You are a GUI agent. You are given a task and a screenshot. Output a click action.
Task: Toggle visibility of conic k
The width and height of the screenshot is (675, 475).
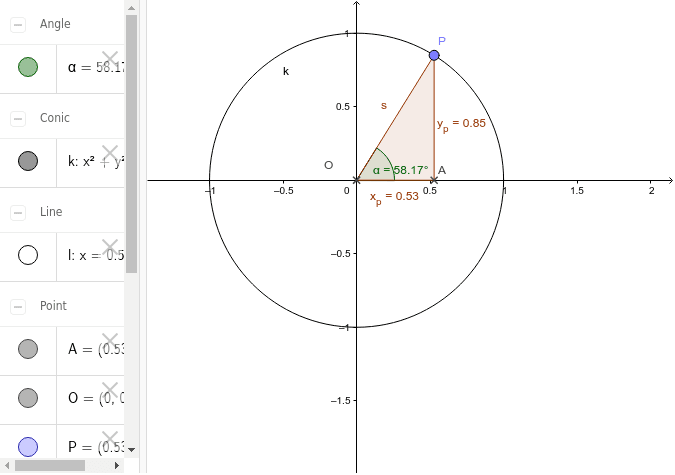point(28,161)
